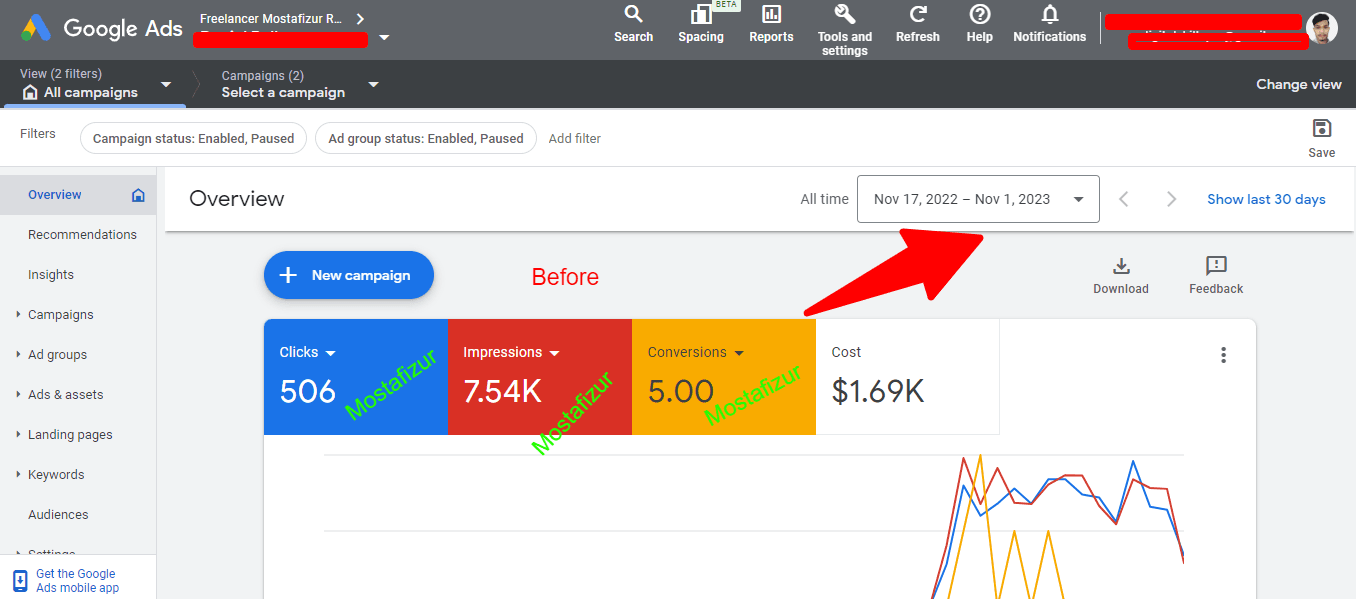Image resolution: width=1356 pixels, height=599 pixels.
Task: Click Show last 30 days link
Action: pyautogui.click(x=1265, y=199)
